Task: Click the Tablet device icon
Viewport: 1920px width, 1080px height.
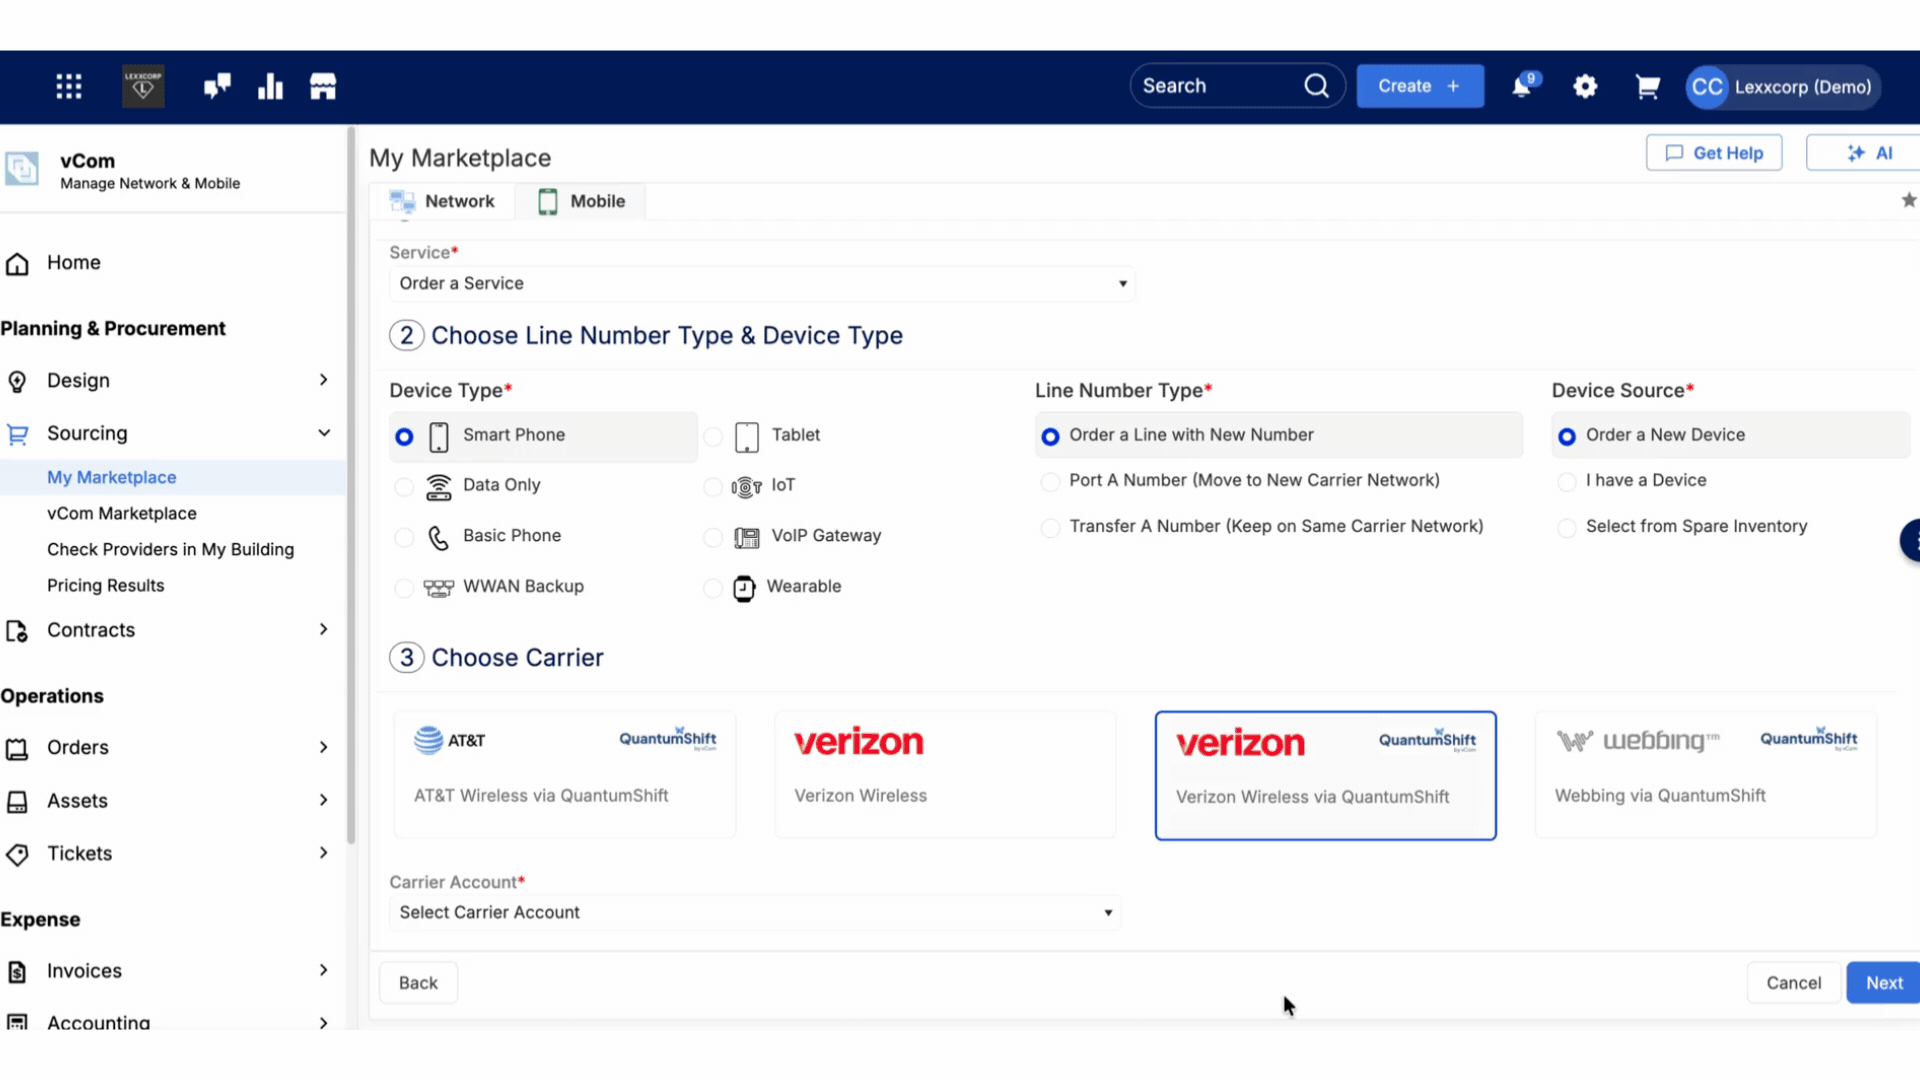Action: click(747, 436)
